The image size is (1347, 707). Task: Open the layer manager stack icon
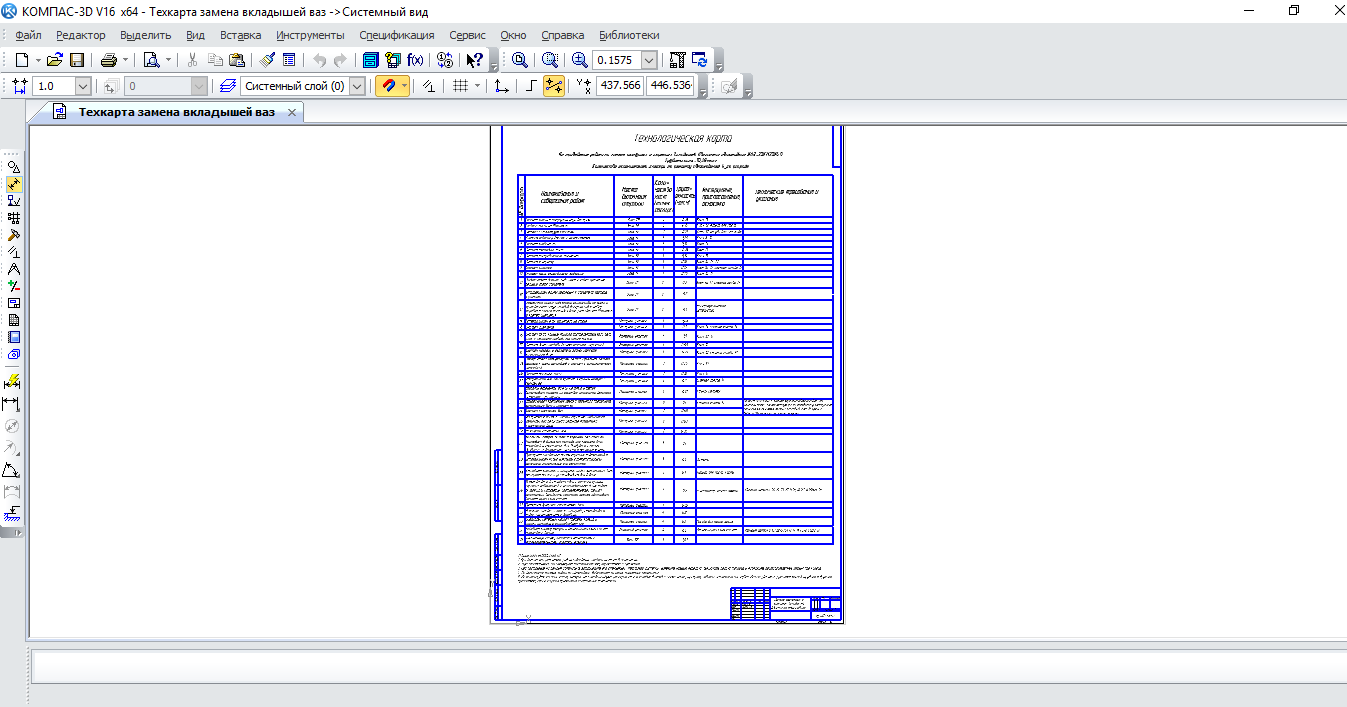(228, 86)
